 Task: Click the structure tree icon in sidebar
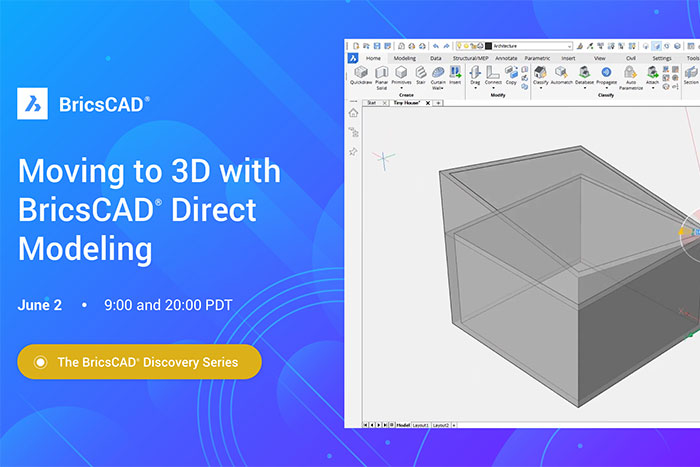[353, 132]
